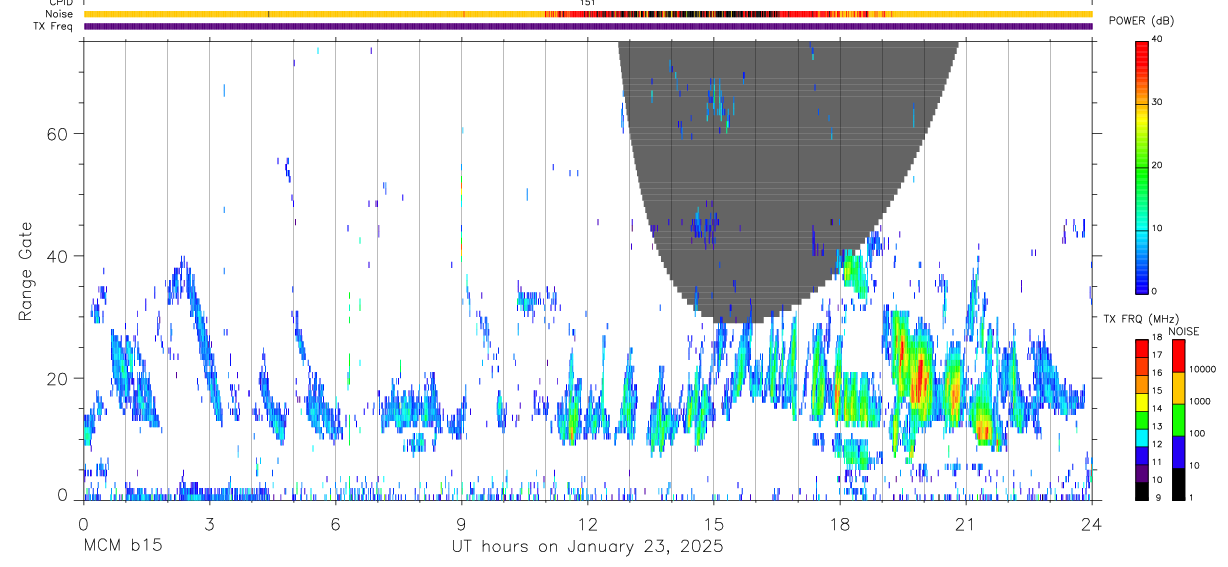The width and height of the screenshot is (1228, 567).
Task: Click the '10000' label in NOISE legend
Action: (x=1203, y=369)
